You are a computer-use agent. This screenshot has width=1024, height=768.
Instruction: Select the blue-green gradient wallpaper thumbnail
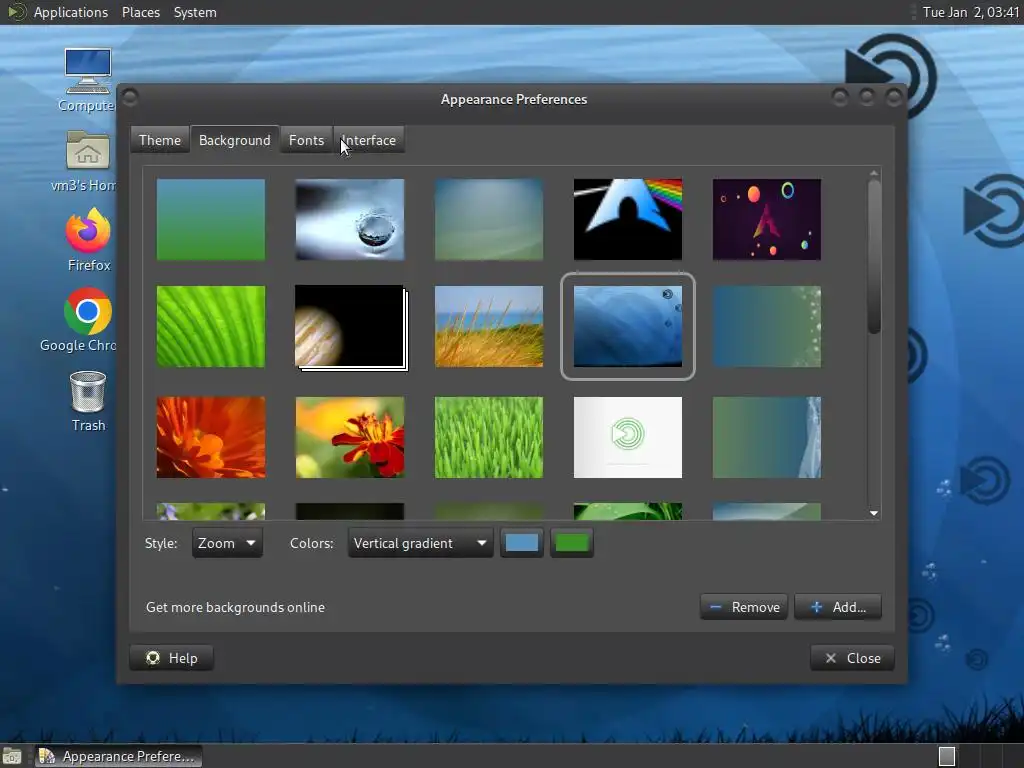211,219
